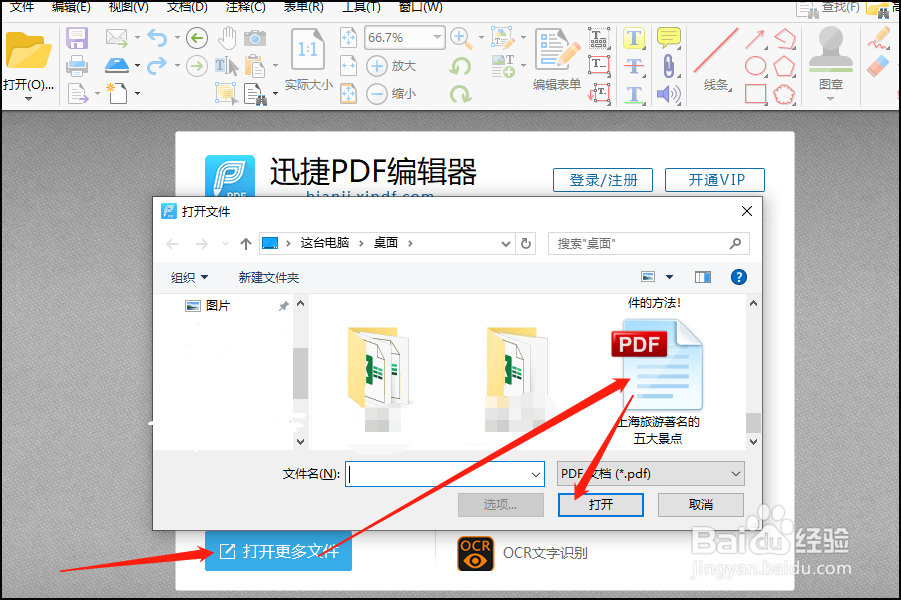Open the PDF文档 (*.pdf) file type dropdown

(650, 474)
